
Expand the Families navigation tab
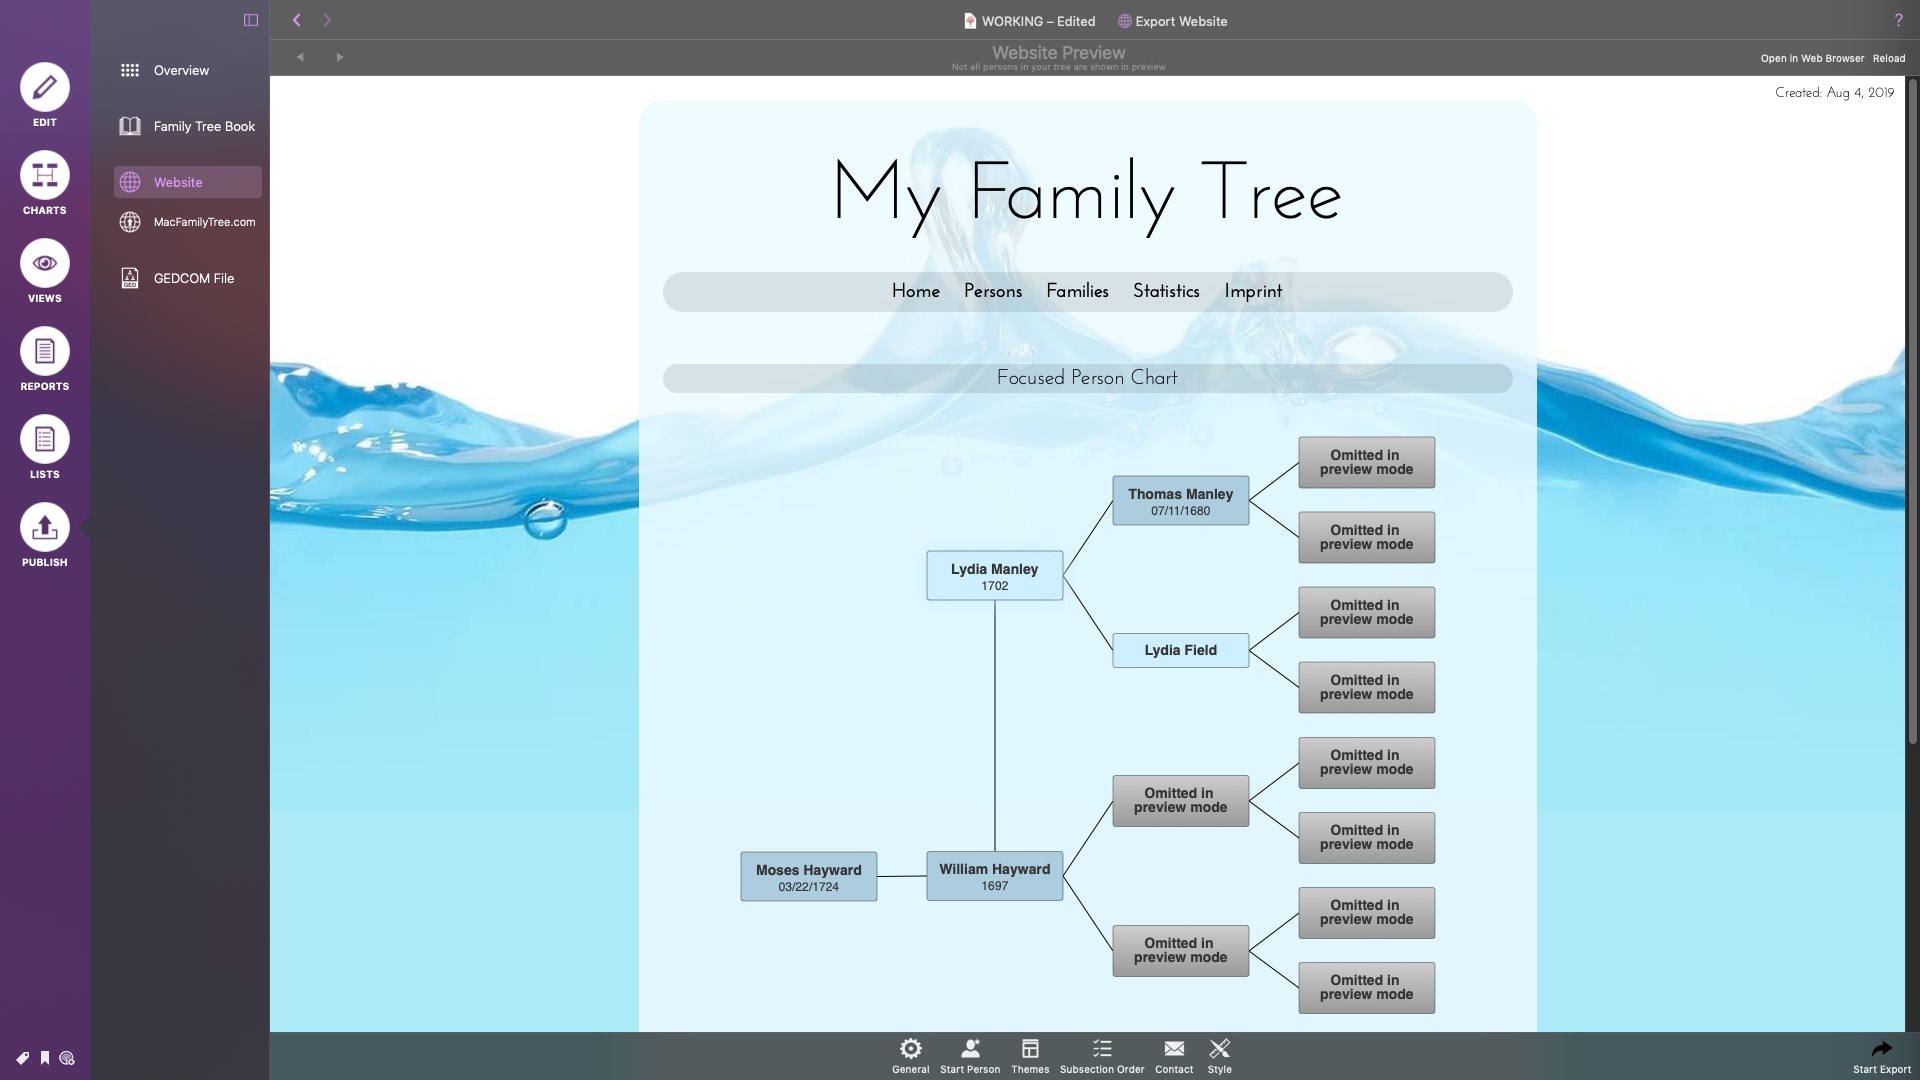tap(1077, 291)
